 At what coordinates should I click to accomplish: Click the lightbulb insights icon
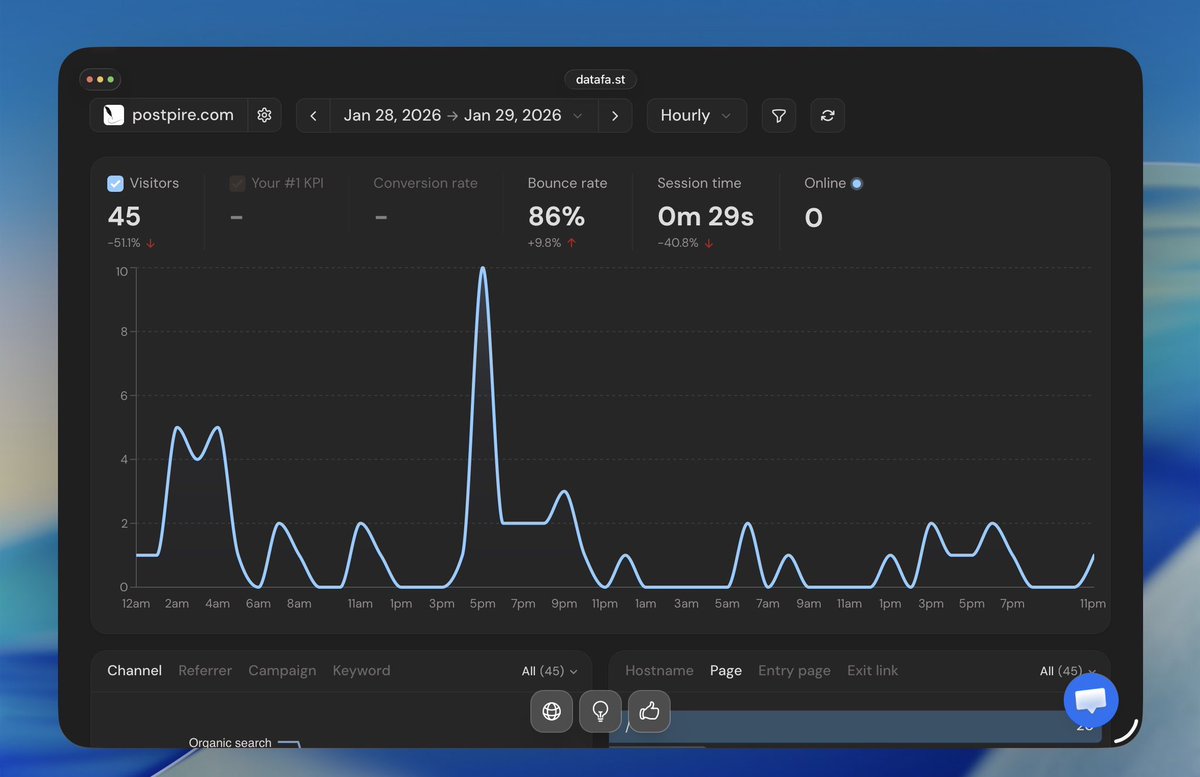click(x=600, y=711)
